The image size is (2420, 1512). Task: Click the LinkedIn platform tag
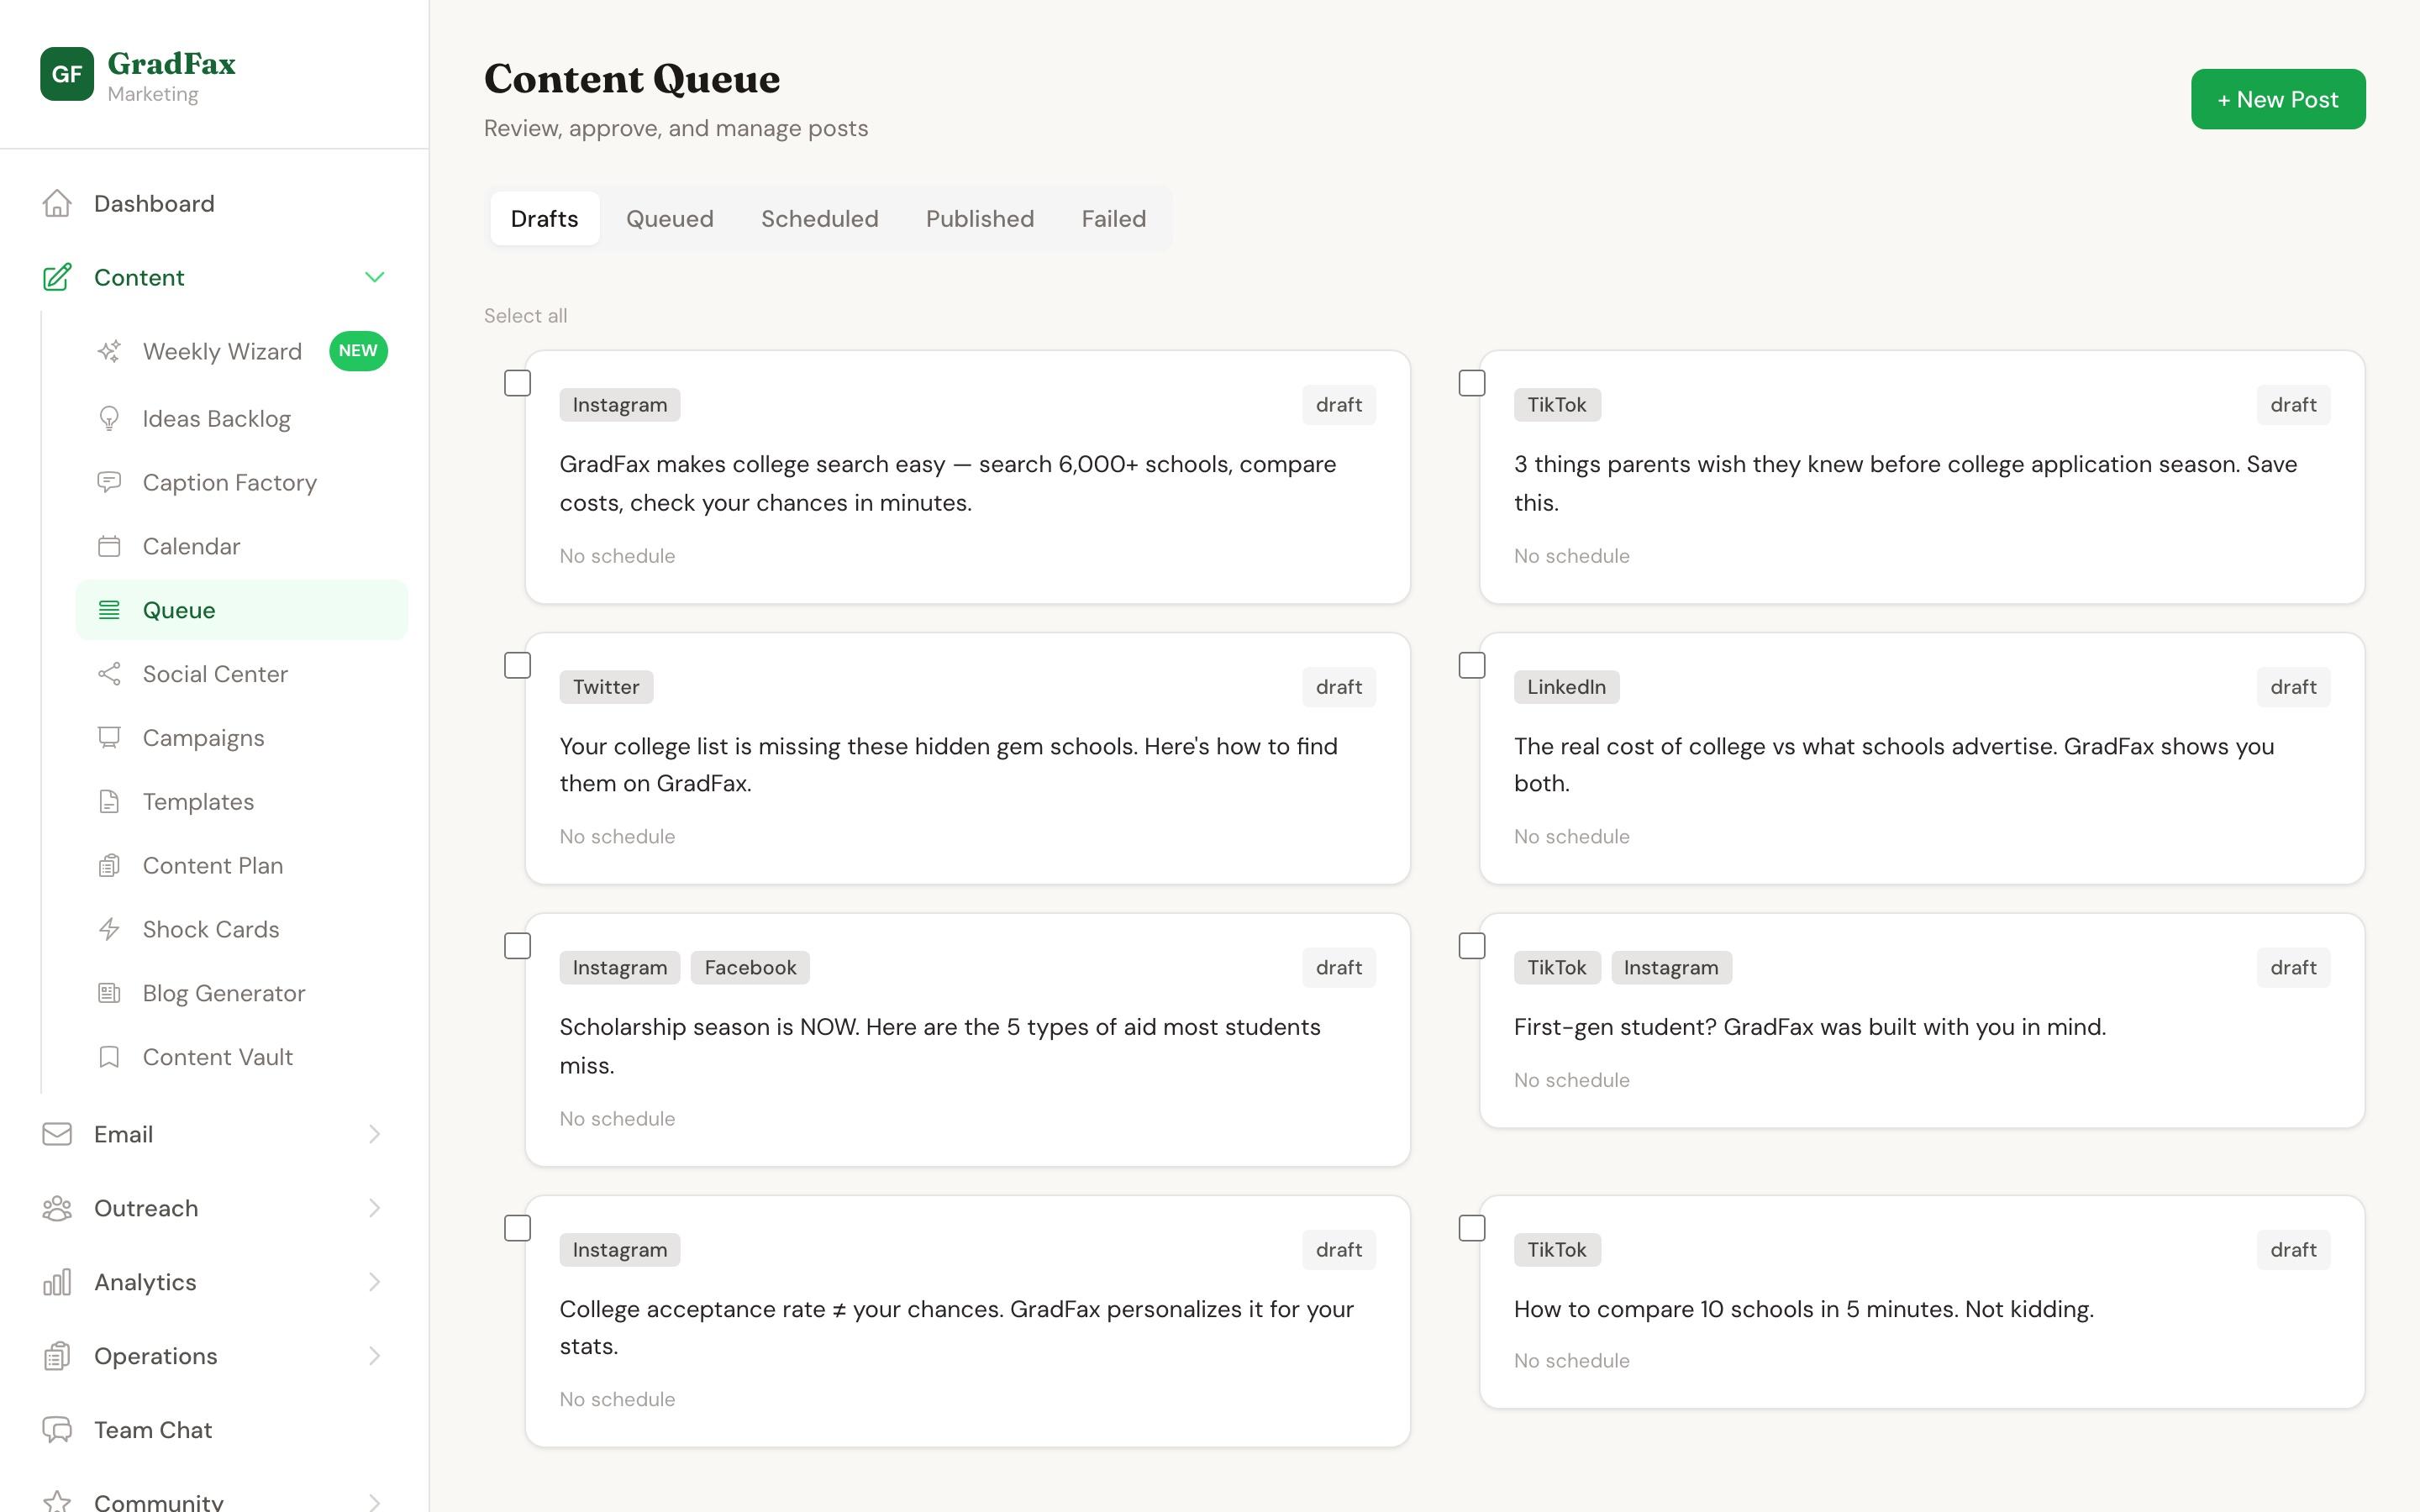(x=1566, y=687)
